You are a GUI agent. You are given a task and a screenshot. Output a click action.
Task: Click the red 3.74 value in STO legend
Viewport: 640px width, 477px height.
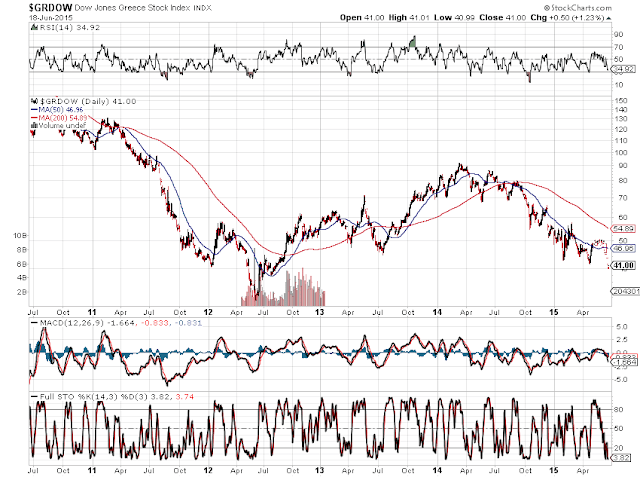184,396
